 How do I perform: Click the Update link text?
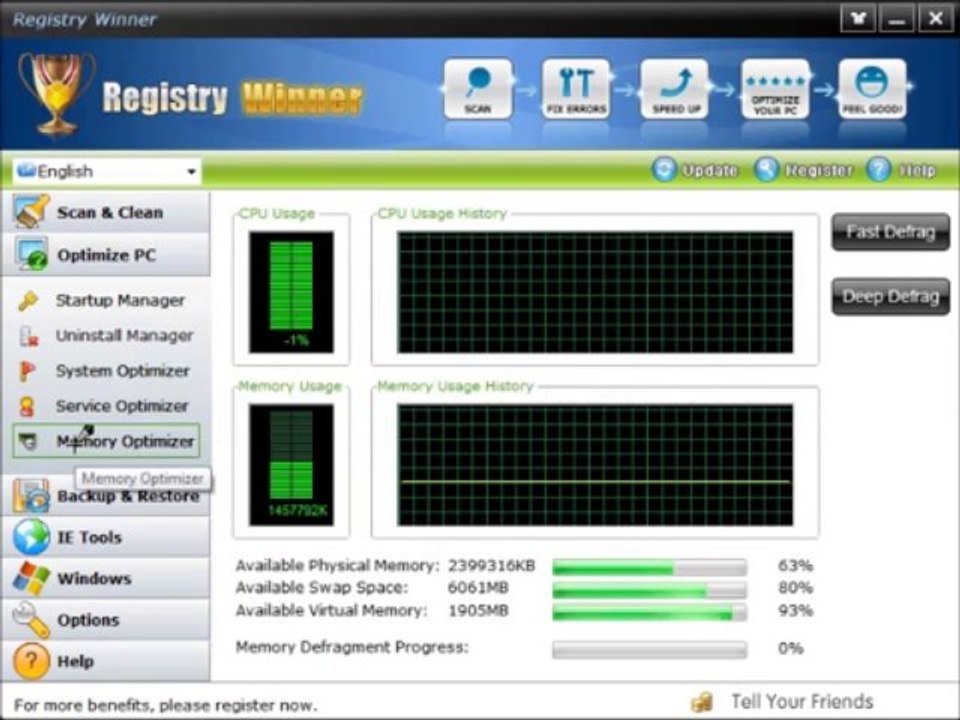710,170
